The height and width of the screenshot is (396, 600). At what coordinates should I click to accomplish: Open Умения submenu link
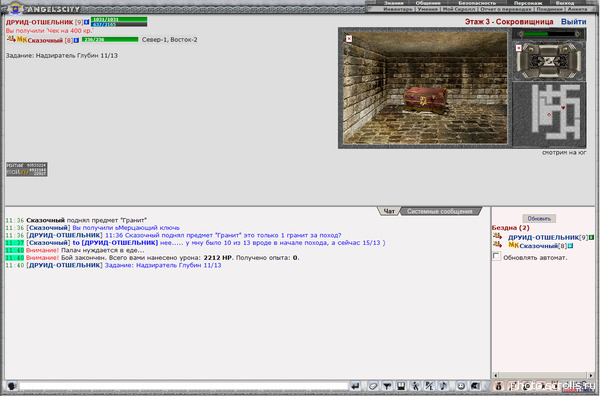pos(427,9)
